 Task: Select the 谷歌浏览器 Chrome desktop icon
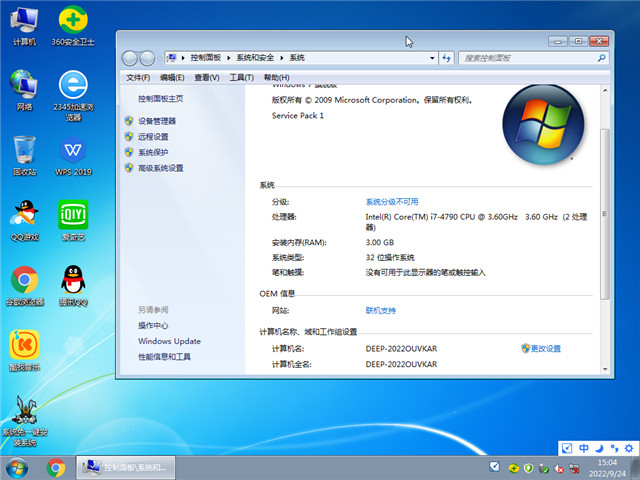click(x=24, y=286)
